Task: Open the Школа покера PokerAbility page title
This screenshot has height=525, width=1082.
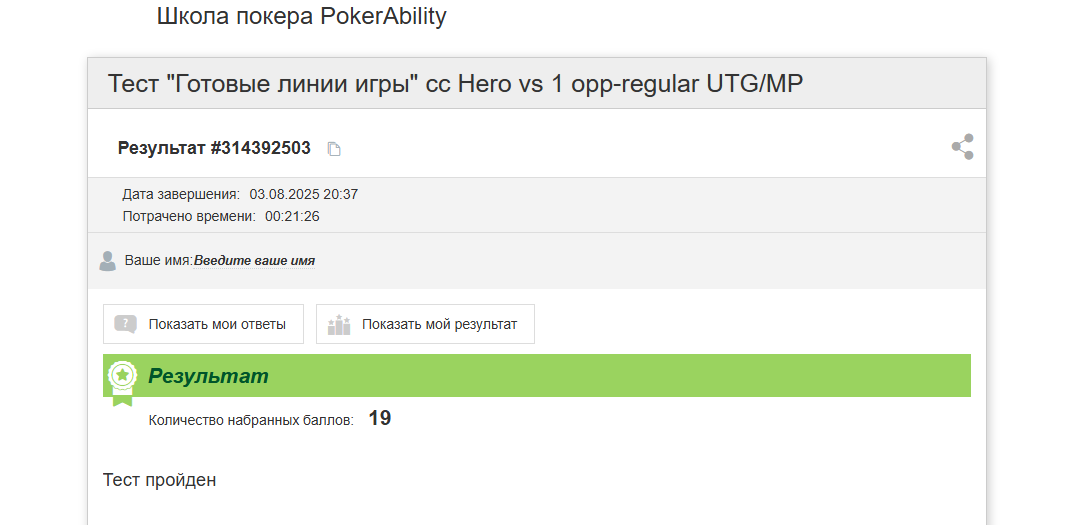Action: pyautogui.click(x=302, y=16)
